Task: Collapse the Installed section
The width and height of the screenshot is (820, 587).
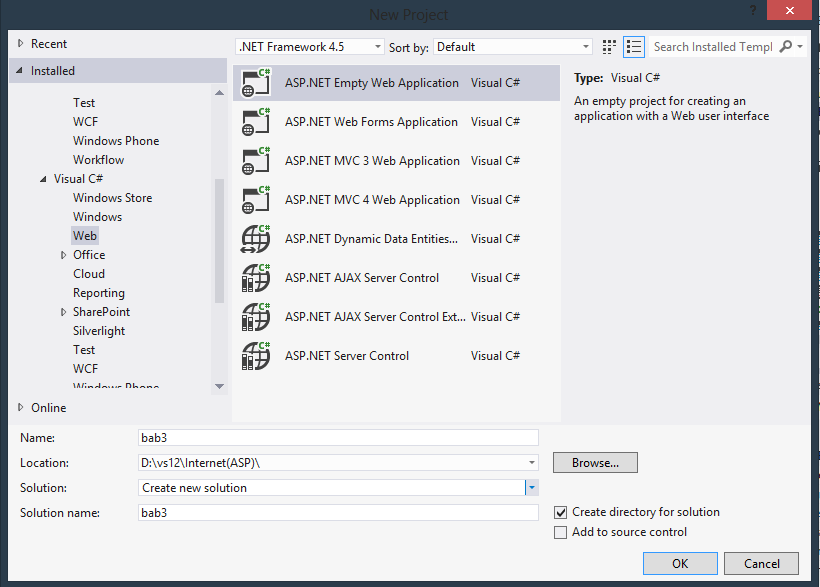Action: (20, 70)
